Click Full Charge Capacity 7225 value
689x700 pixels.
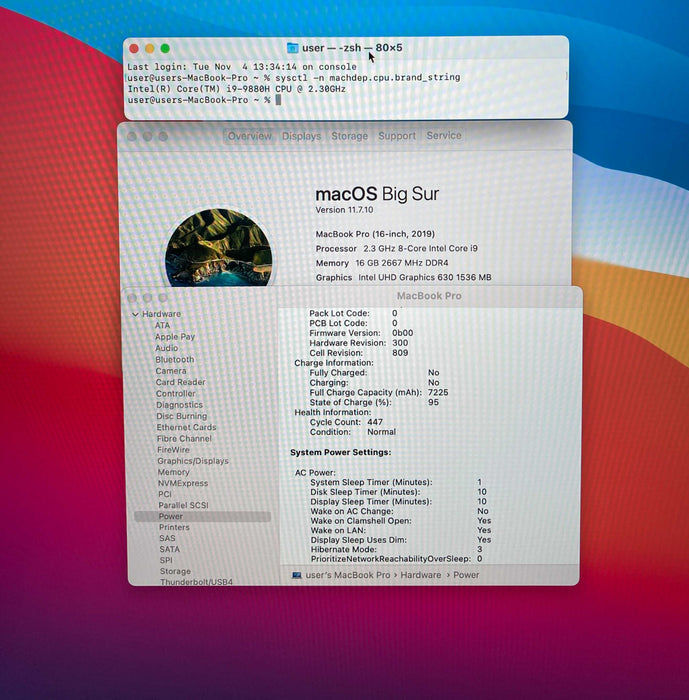click(438, 392)
